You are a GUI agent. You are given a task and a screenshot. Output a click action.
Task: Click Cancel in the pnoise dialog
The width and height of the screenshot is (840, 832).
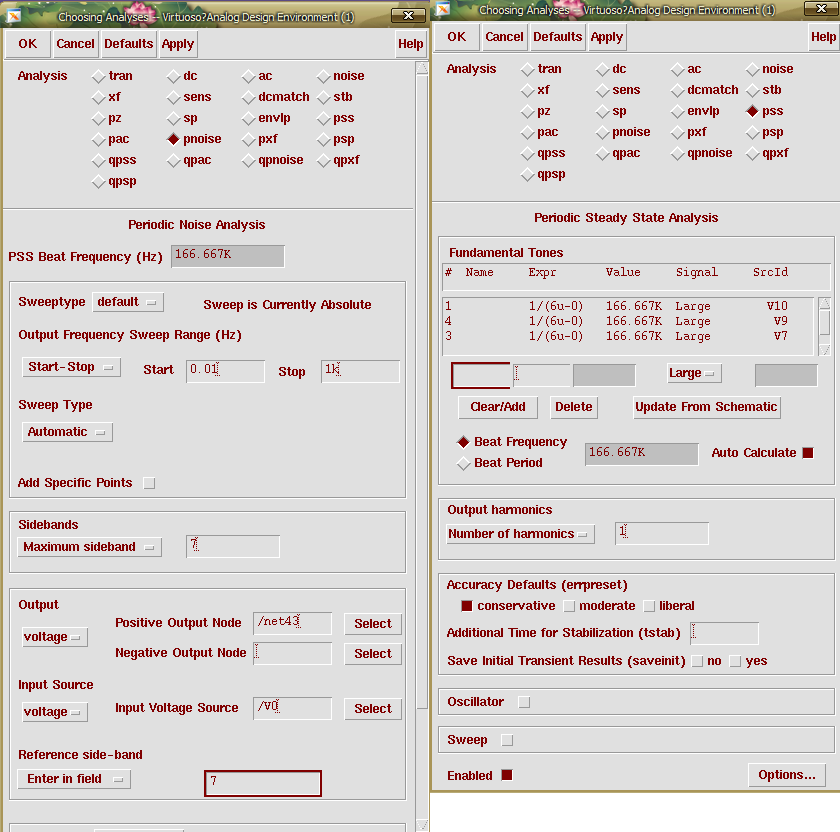pyautogui.click(x=75, y=44)
